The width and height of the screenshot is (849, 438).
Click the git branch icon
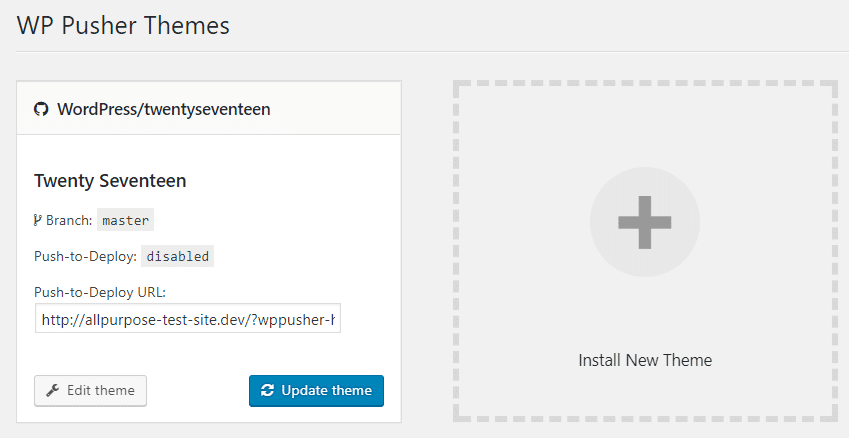point(38,220)
